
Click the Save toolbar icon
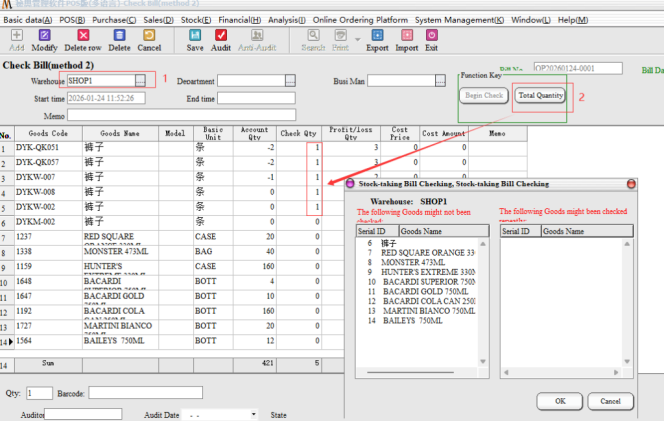pos(194,40)
